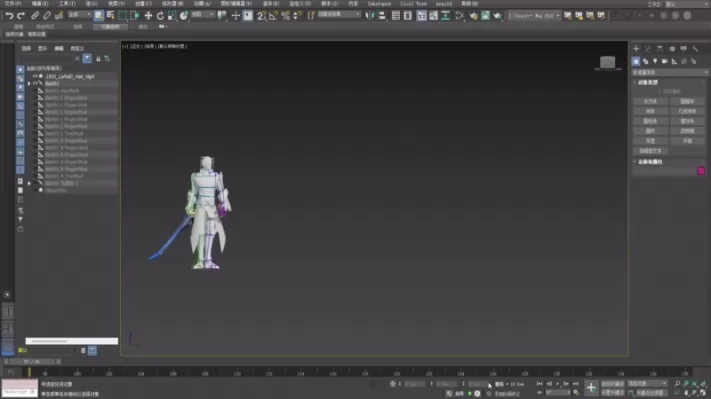The width and height of the screenshot is (711, 399).
Task: Switch to Modify command panel tab
Action: 648,49
